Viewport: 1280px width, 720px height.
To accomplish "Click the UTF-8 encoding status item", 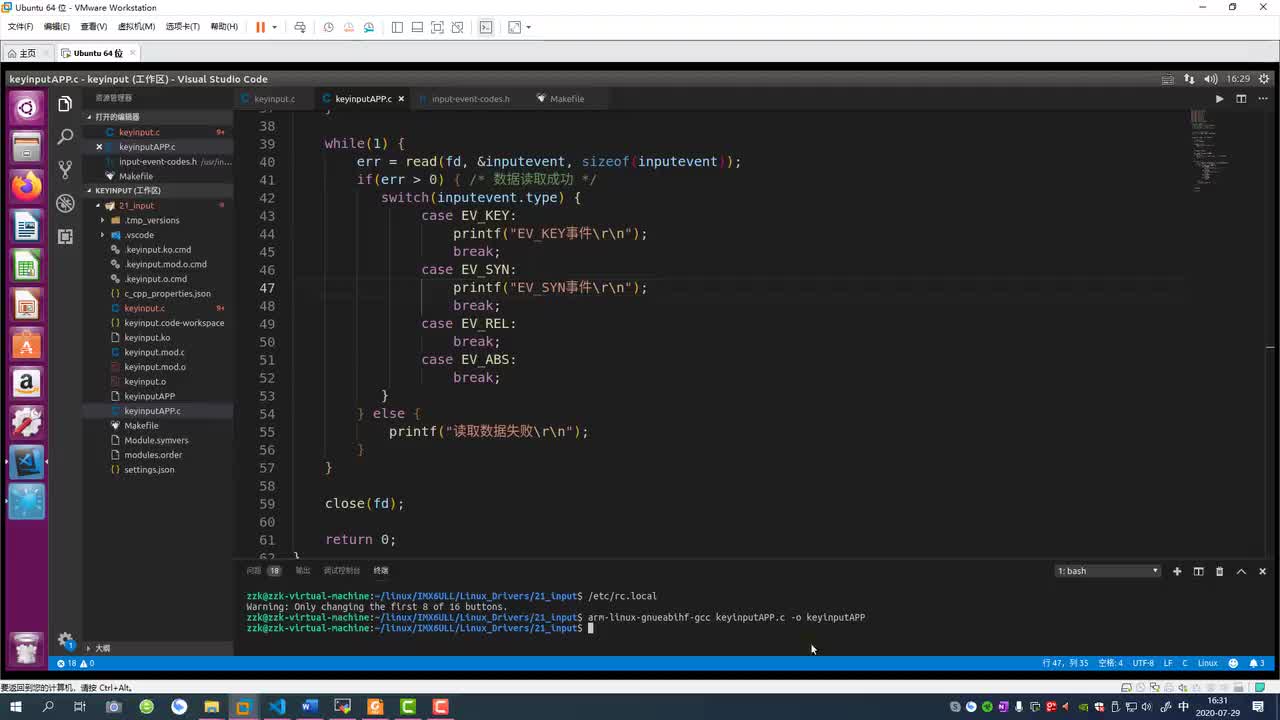I will point(1143,663).
